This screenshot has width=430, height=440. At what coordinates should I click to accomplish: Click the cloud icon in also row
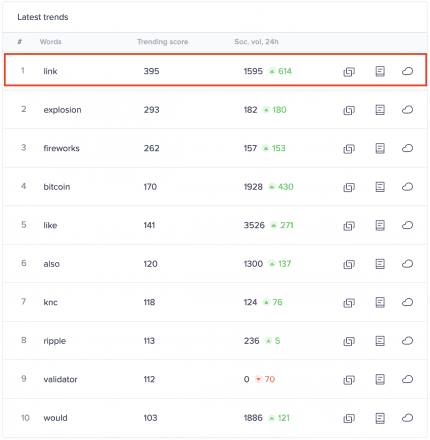coord(407,264)
